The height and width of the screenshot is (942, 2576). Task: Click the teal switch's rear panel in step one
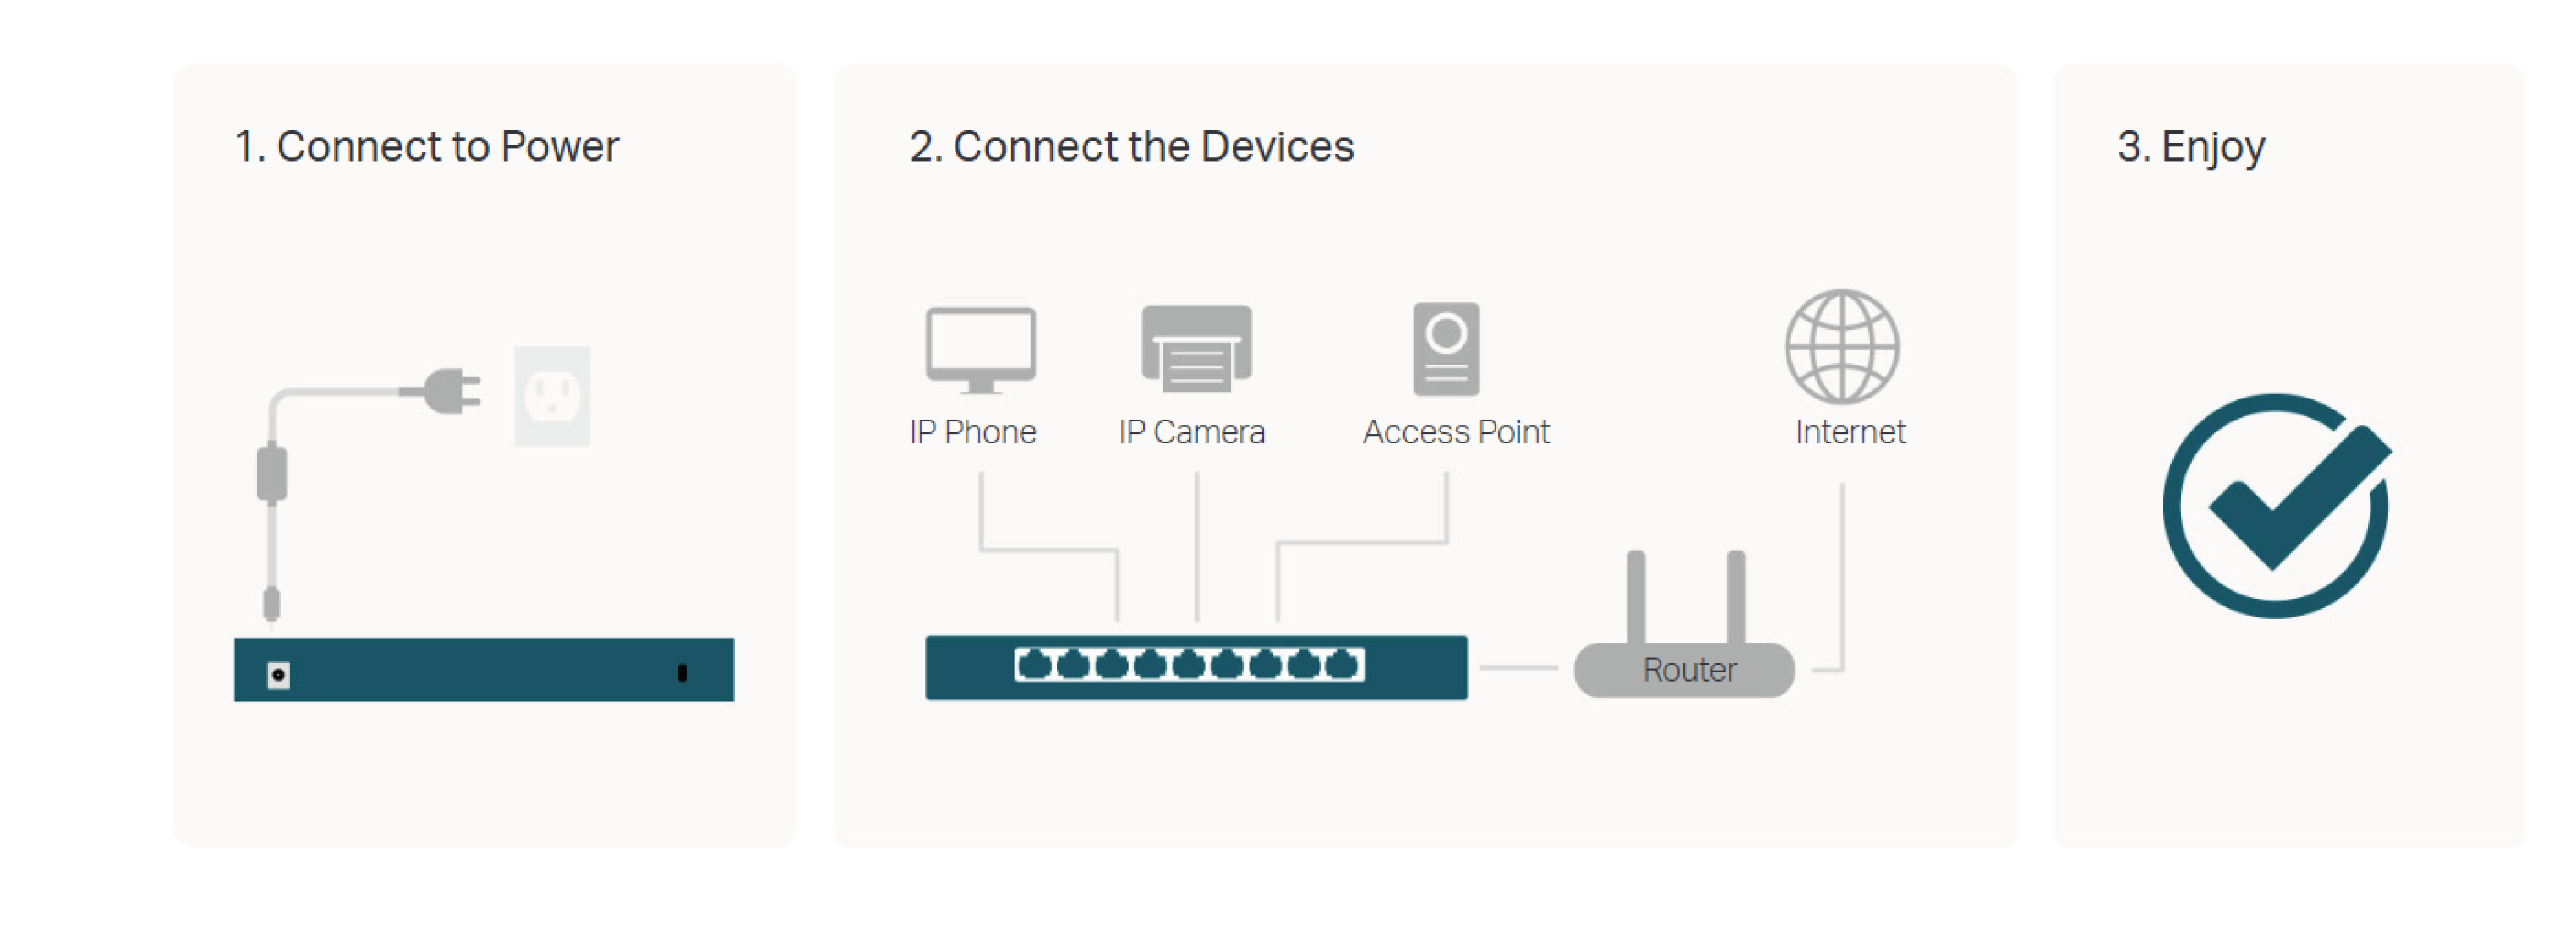(484, 670)
